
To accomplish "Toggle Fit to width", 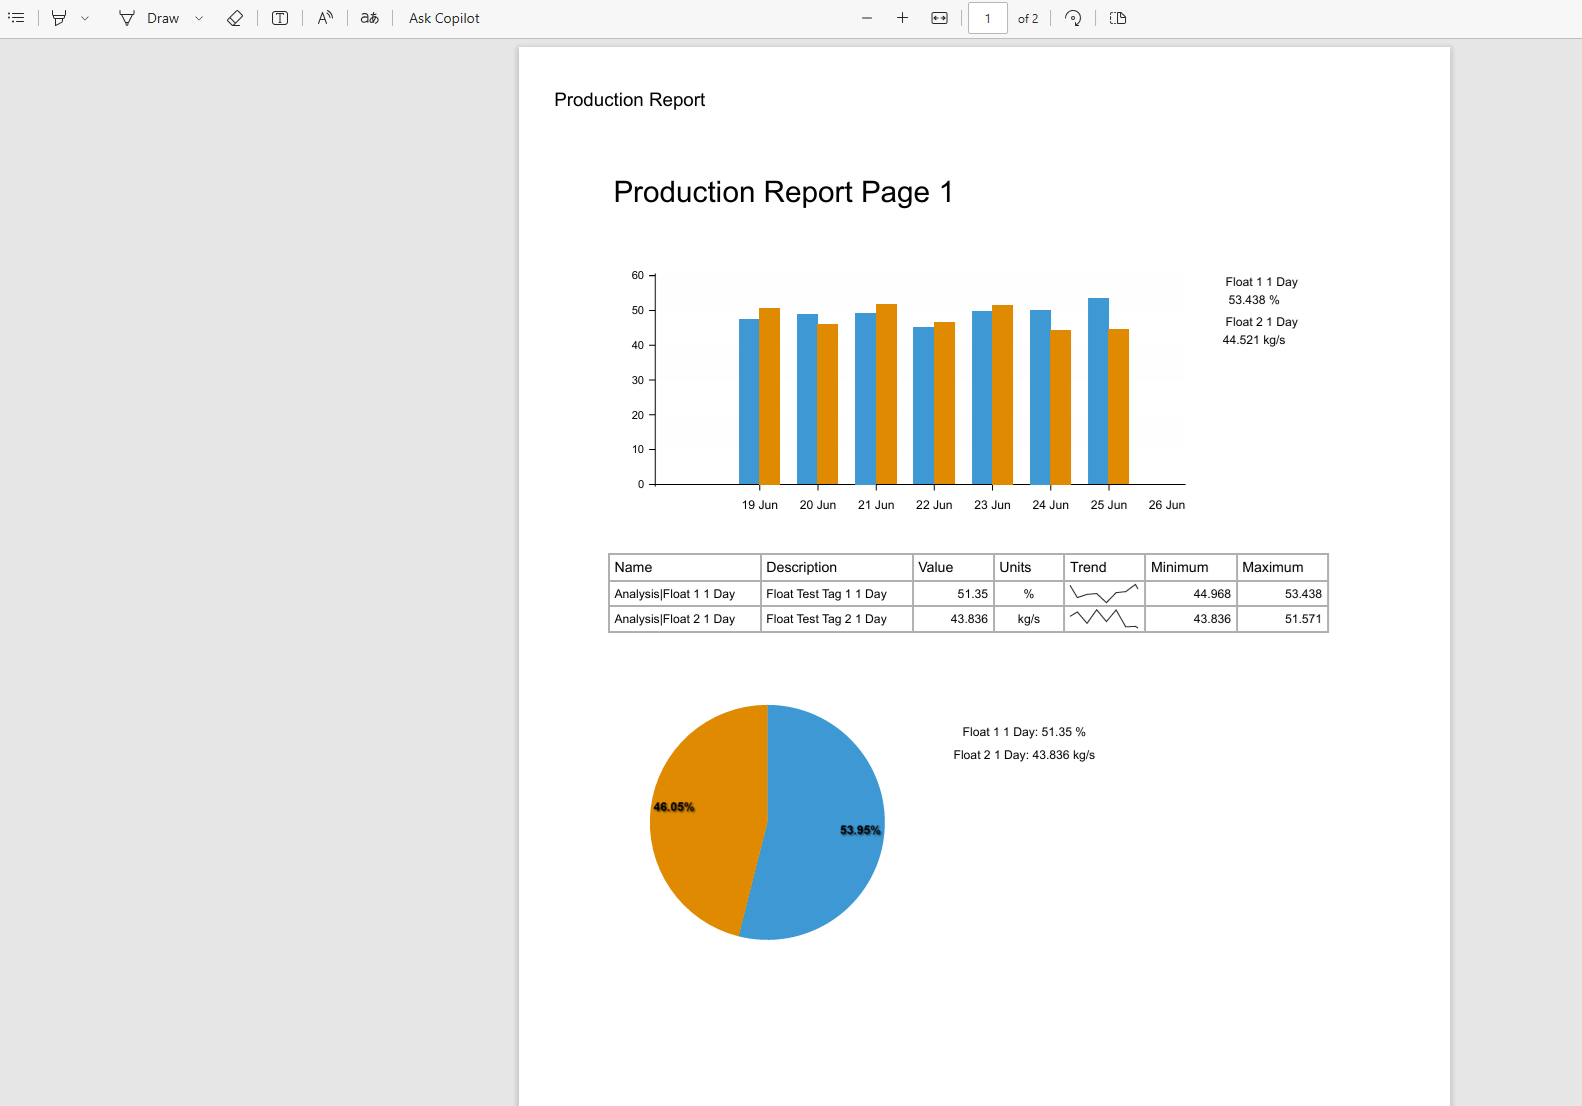I will click(939, 18).
